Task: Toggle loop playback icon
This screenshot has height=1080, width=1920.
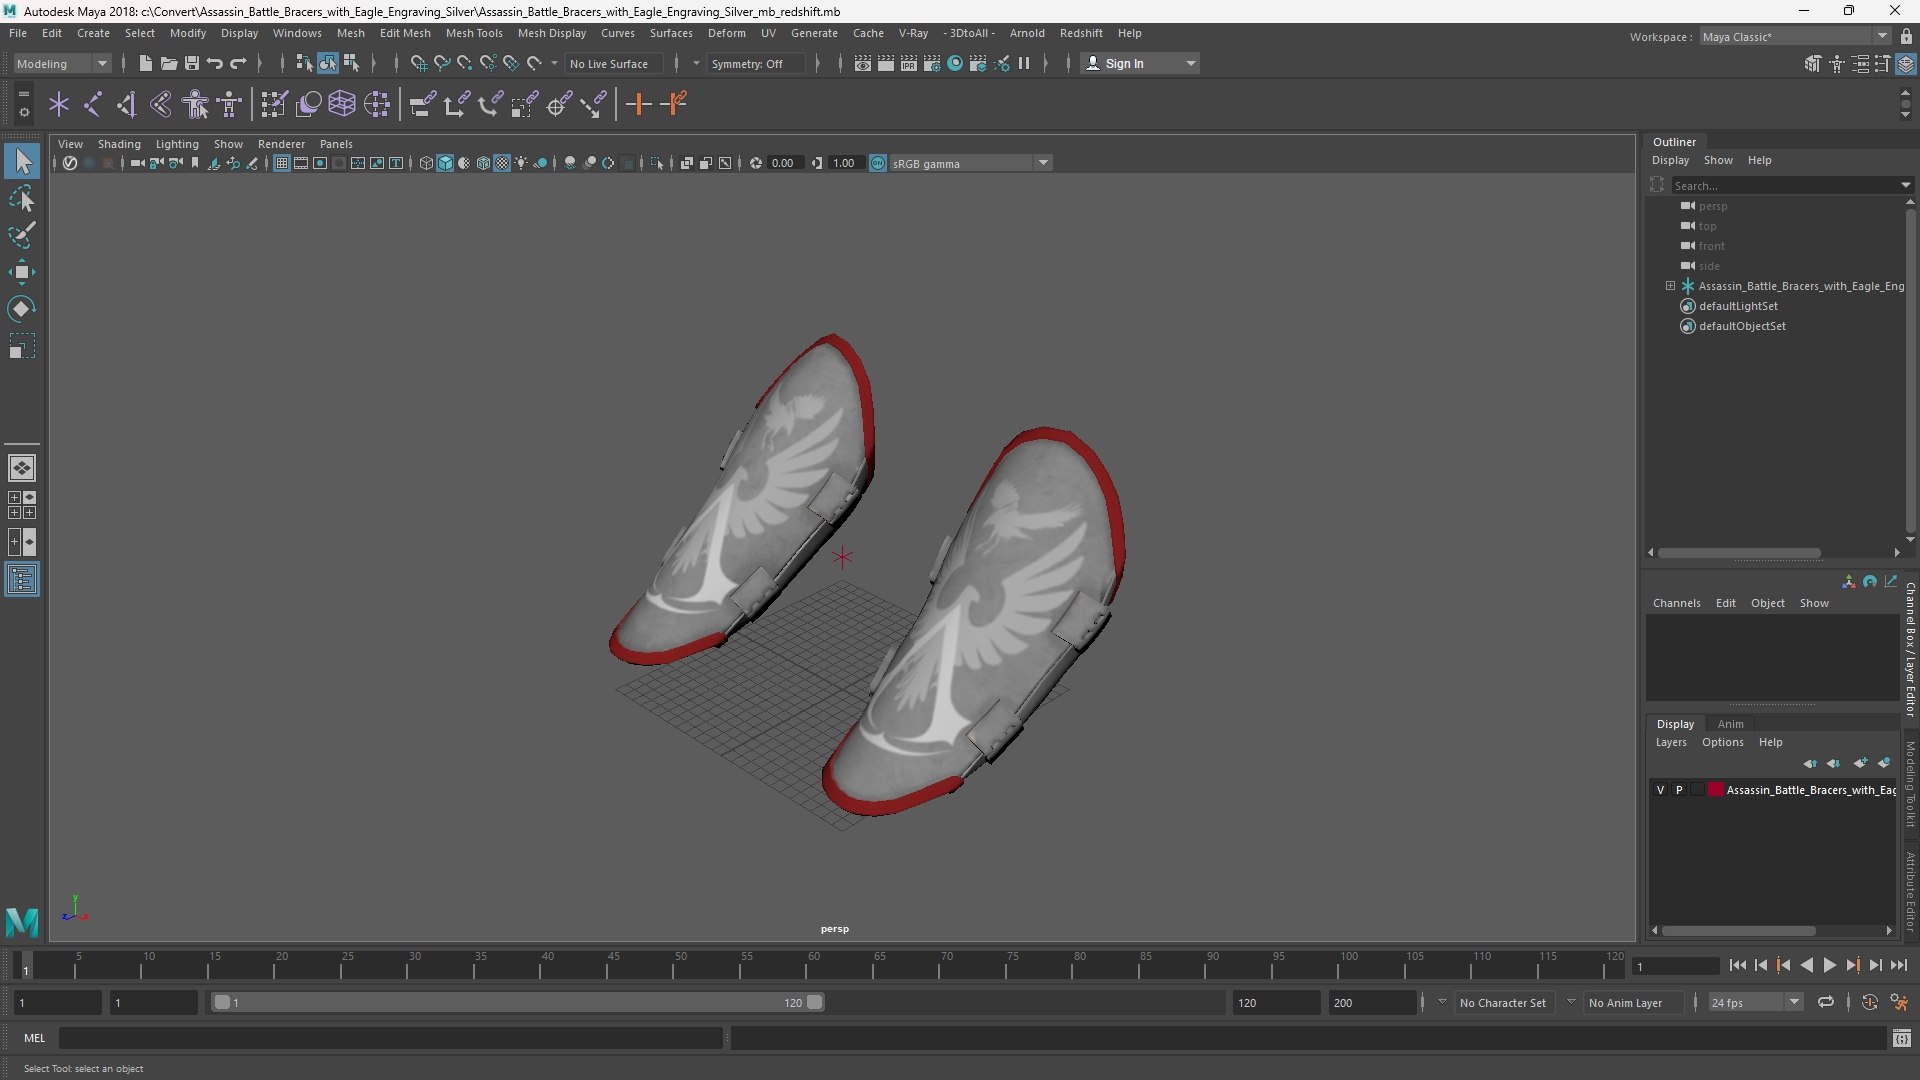Action: pyautogui.click(x=1826, y=1002)
